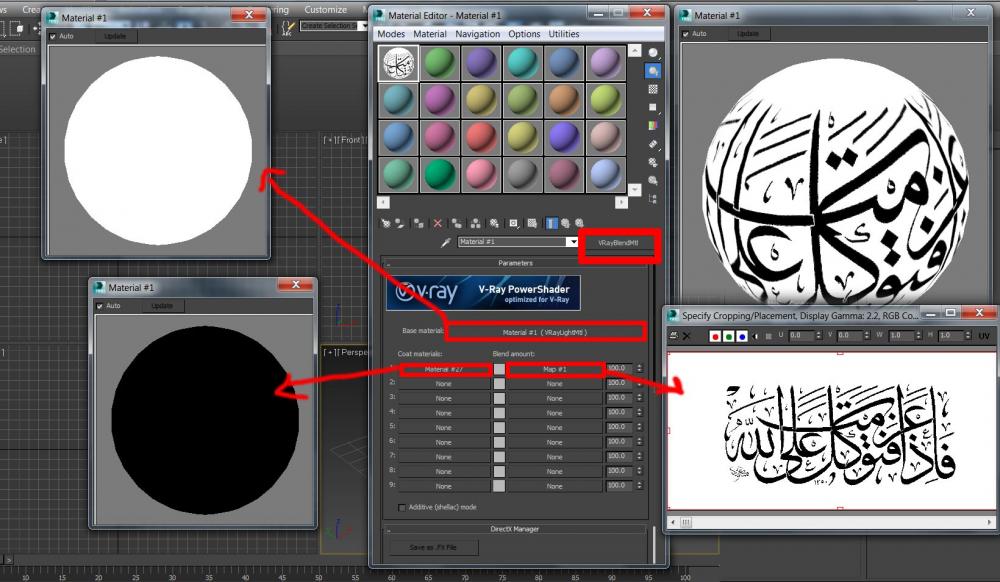1000x582 pixels.
Task: Adjust the W value spinner in cropping window
Action: (x=918, y=335)
